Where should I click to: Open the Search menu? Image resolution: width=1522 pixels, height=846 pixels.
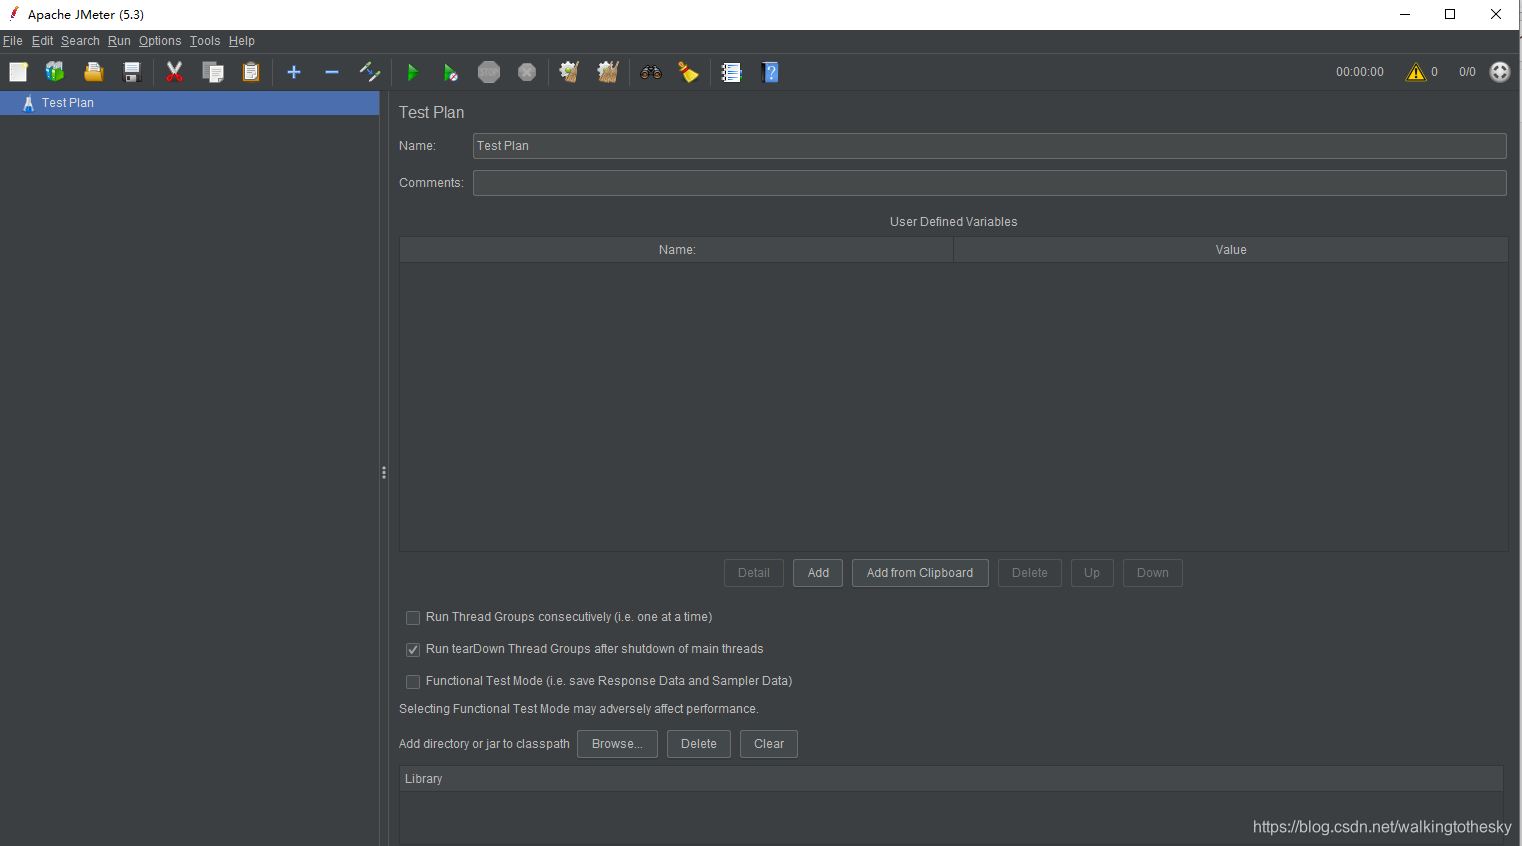click(80, 41)
